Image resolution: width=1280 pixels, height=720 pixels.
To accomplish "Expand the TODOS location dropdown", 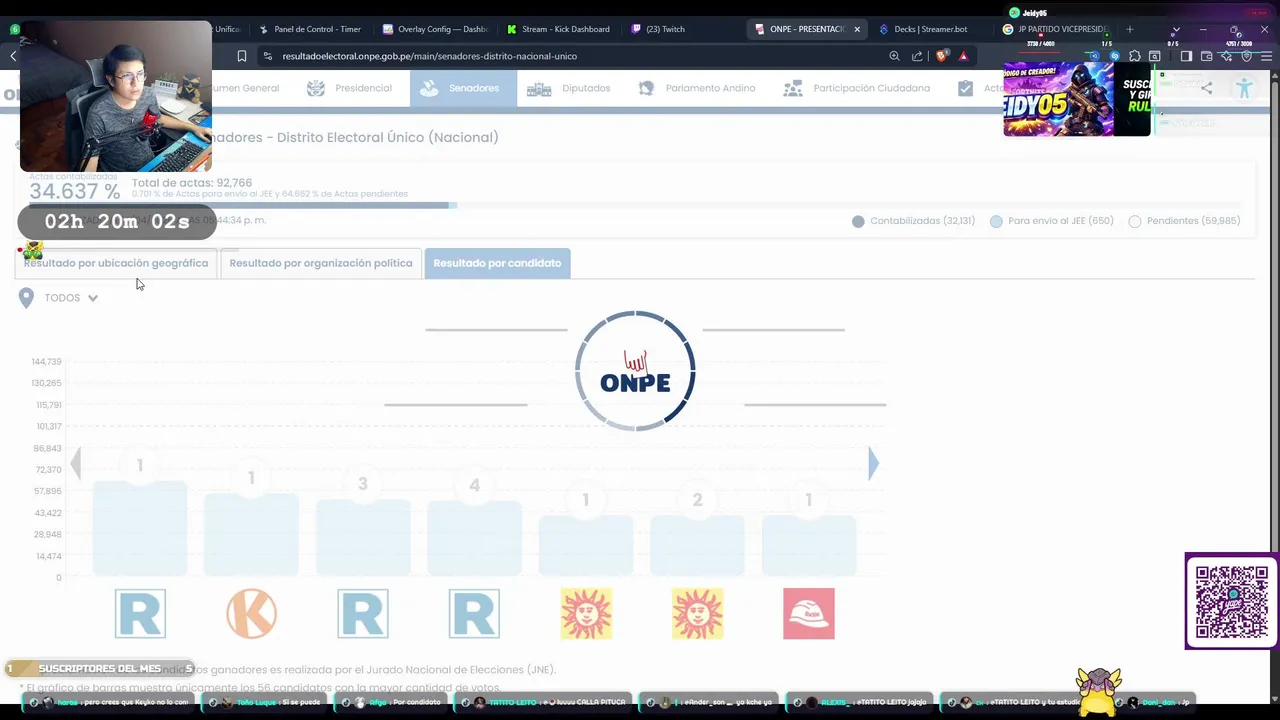I will (x=71, y=298).
